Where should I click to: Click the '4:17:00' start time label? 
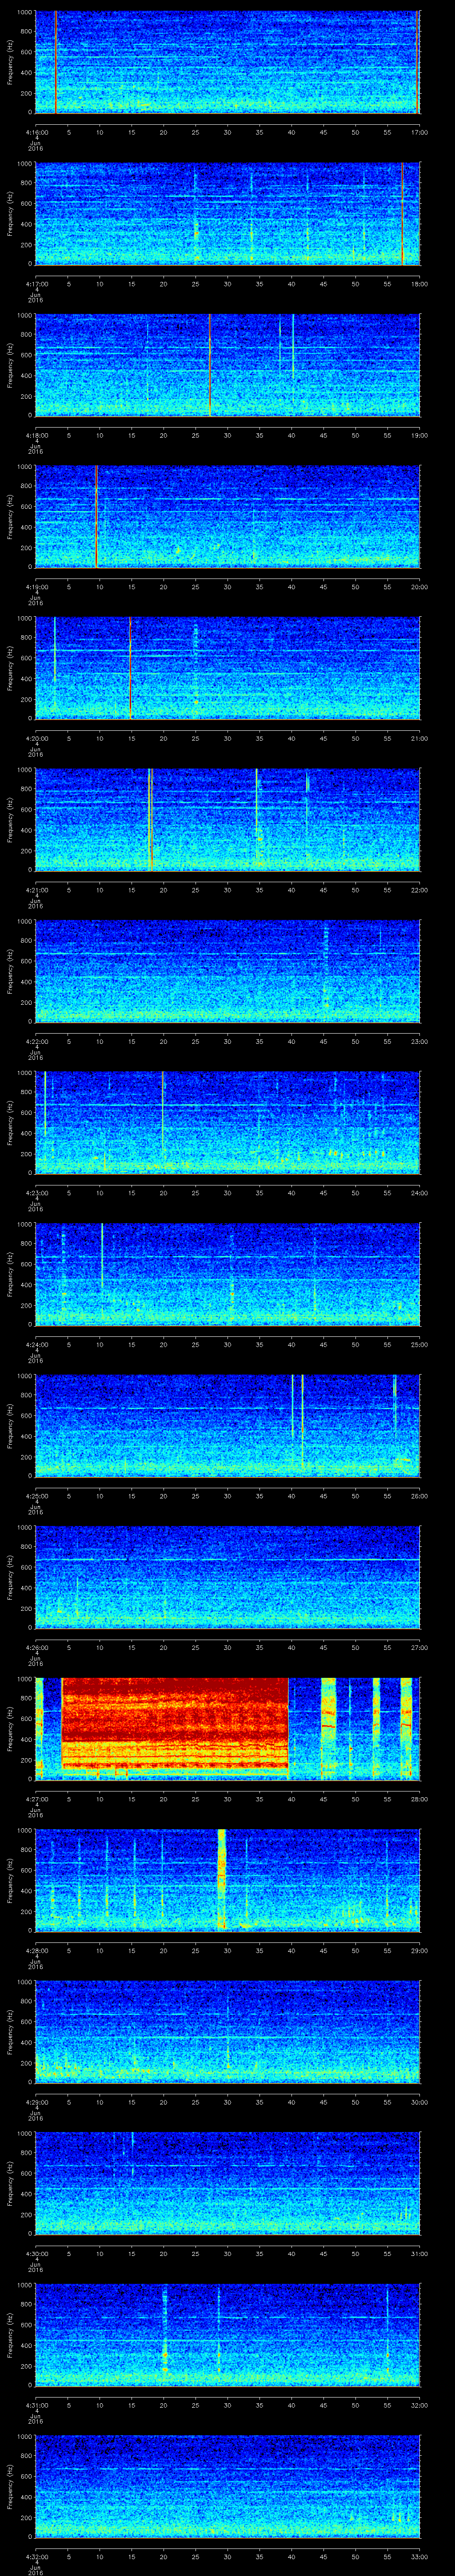(36, 284)
